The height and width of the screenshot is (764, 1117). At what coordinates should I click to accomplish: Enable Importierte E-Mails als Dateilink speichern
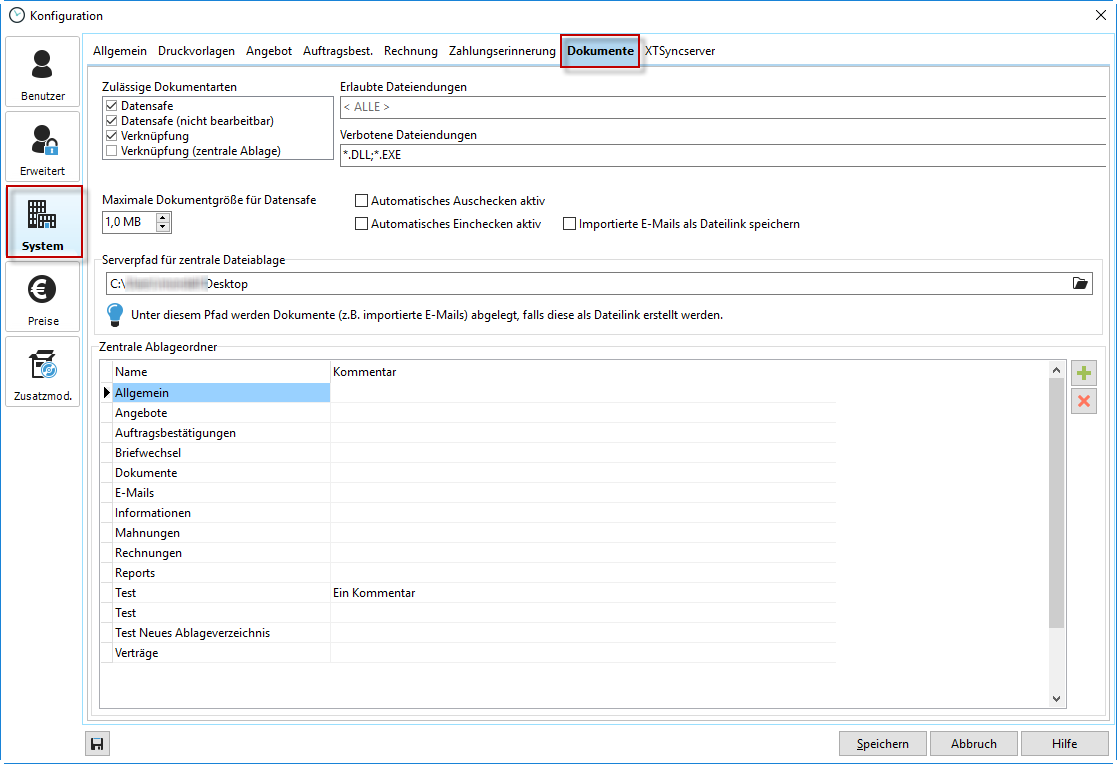click(570, 224)
